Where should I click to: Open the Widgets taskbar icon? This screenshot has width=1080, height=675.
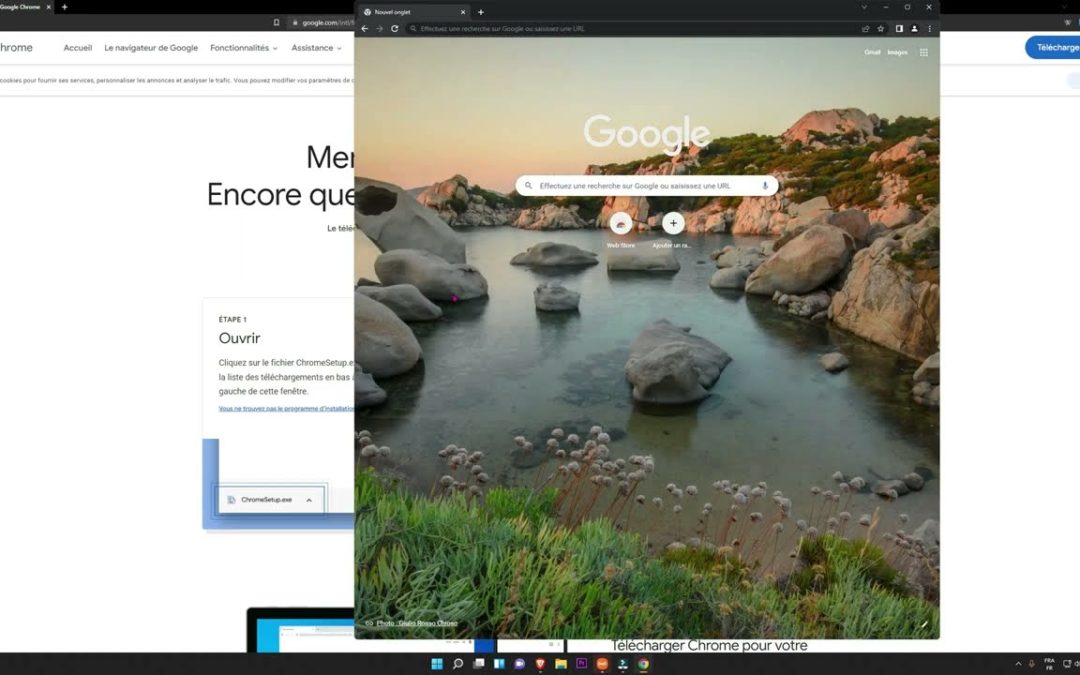pos(499,664)
